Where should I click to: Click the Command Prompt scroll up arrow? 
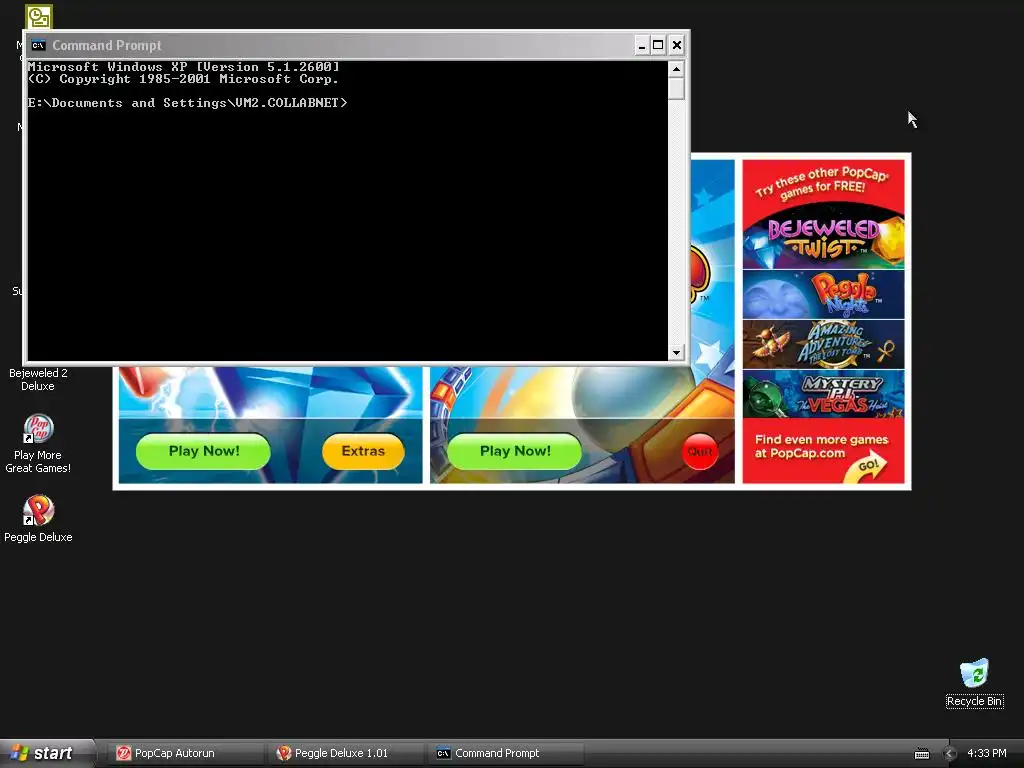[x=677, y=68]
